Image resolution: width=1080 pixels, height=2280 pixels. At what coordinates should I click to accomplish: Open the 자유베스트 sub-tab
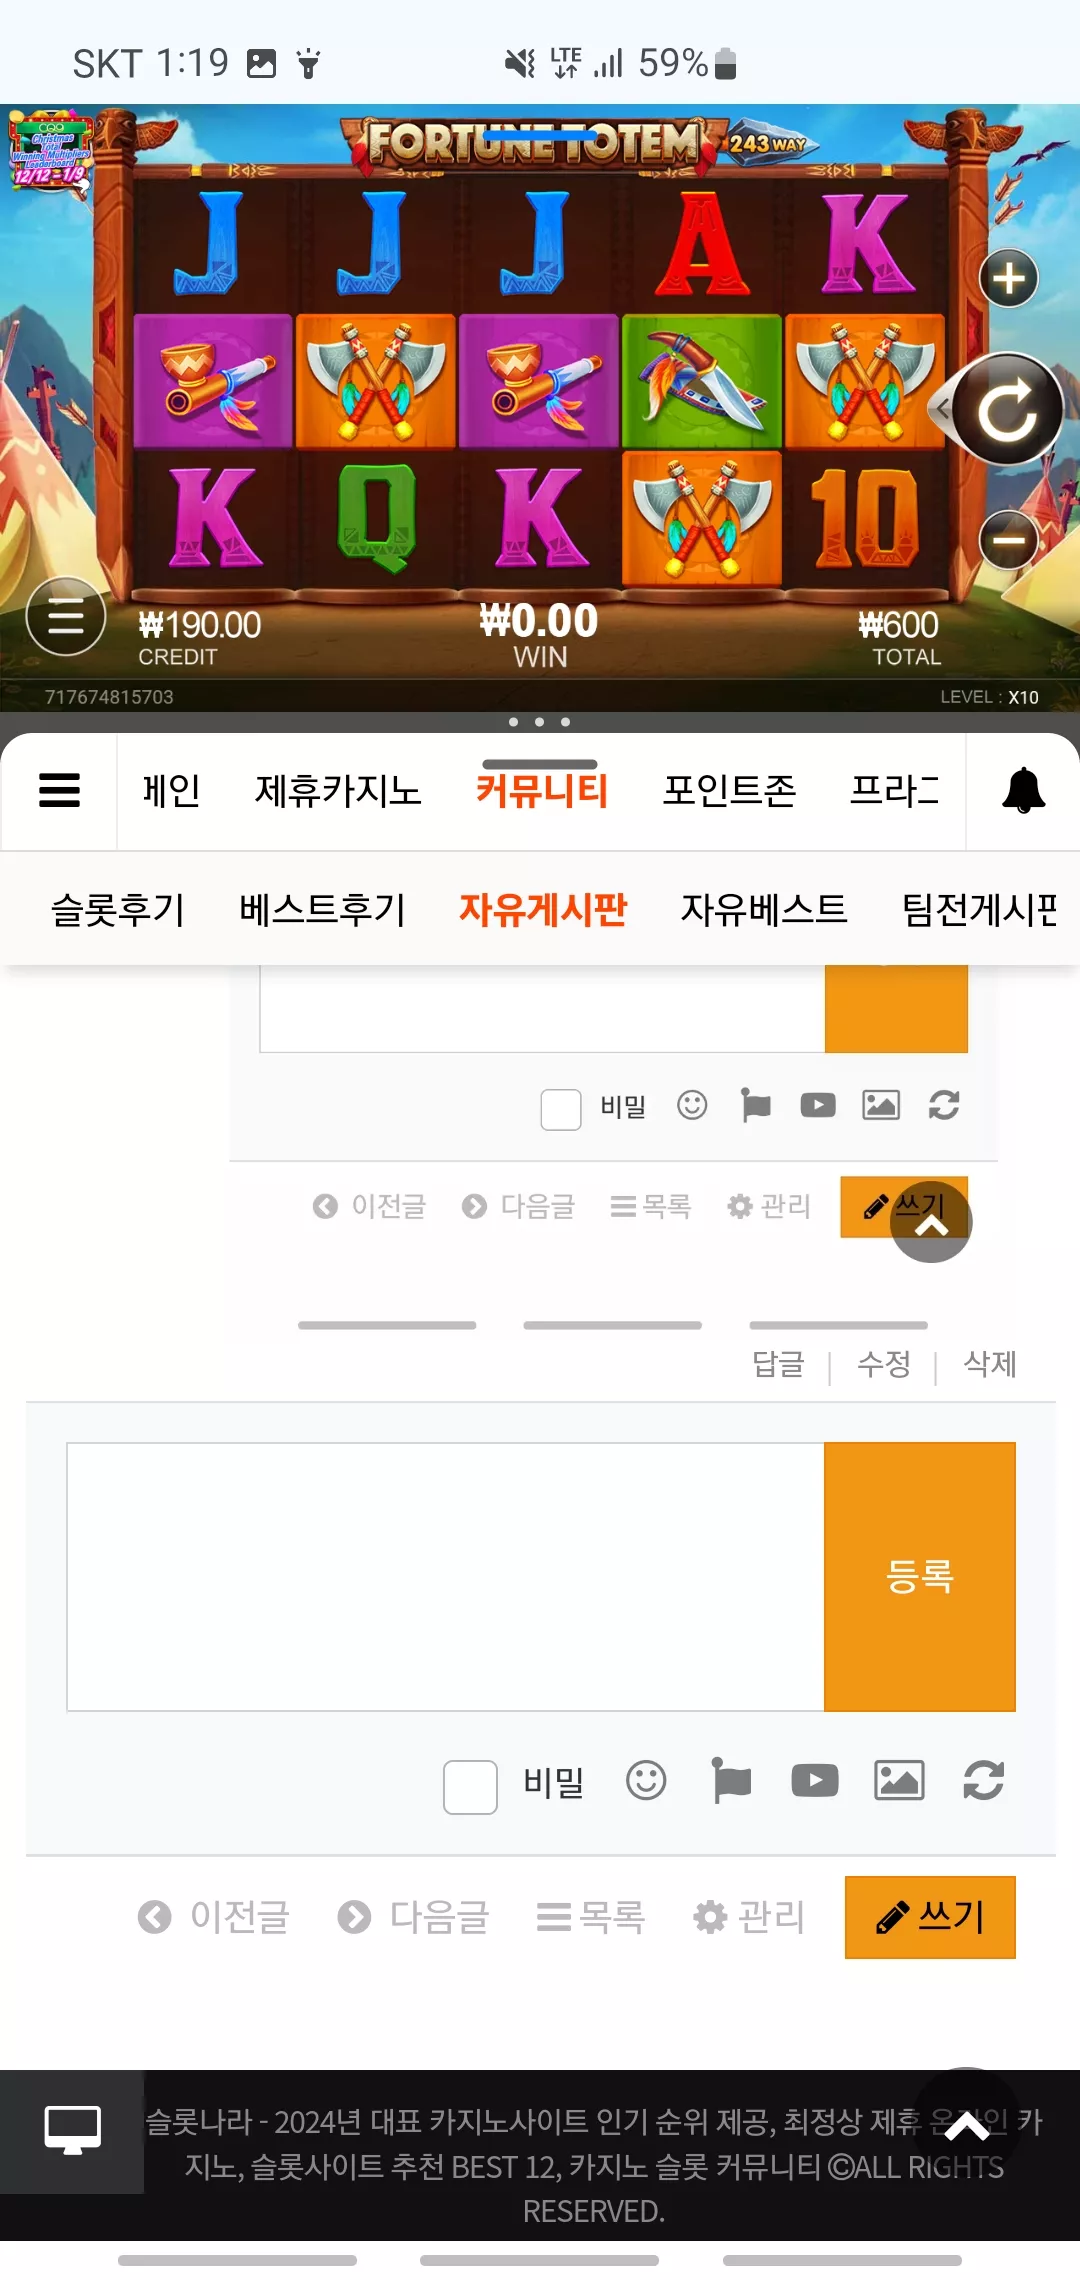[x=764, y=909]
